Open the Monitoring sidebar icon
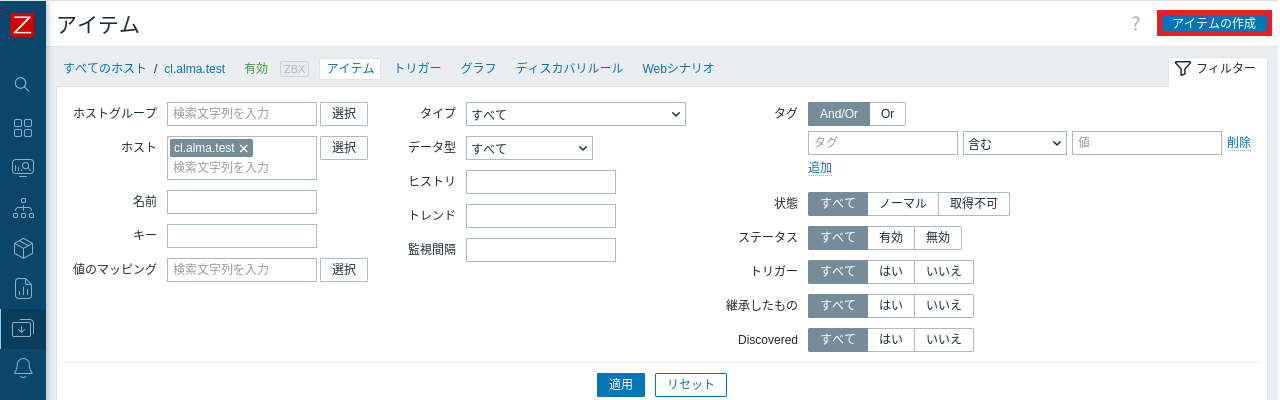1280x400 pixels. coord(22,167)
